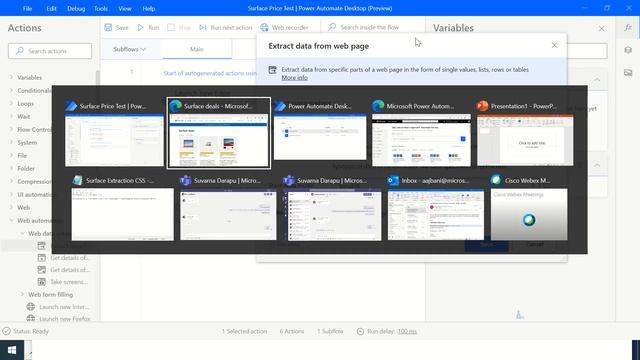
Task: Open the Web recorder
Action: [x=284, y=27]
